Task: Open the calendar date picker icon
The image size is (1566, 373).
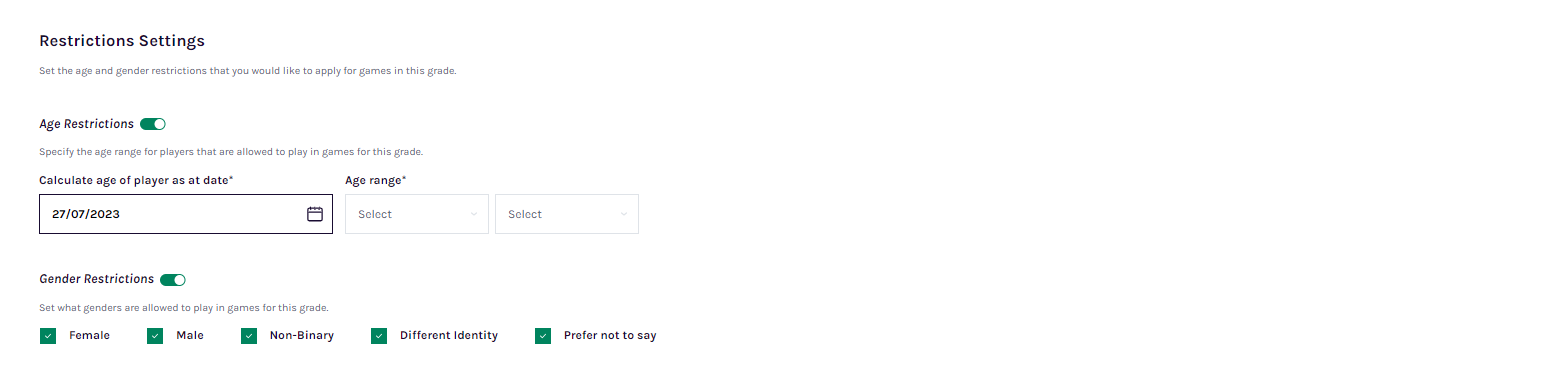Action: 314,214
